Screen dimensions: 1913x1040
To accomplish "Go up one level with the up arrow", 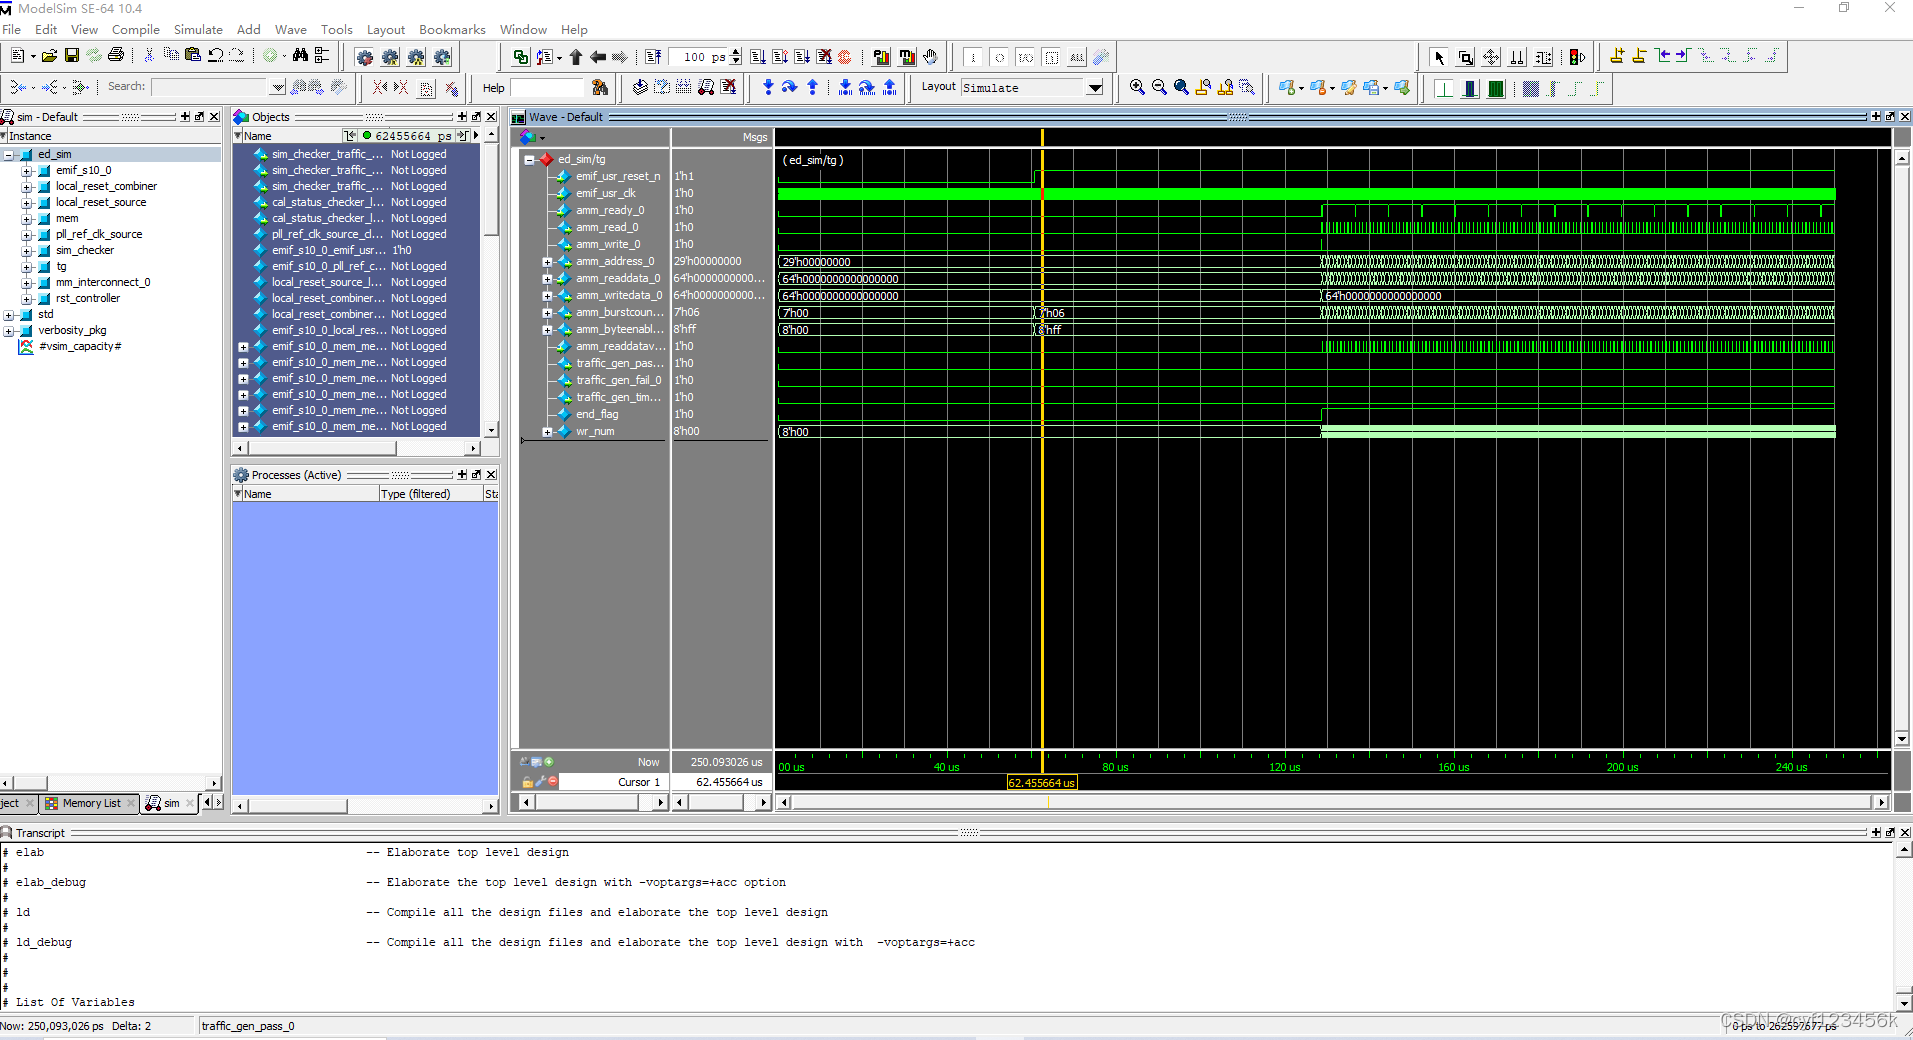I will [576, 57].
